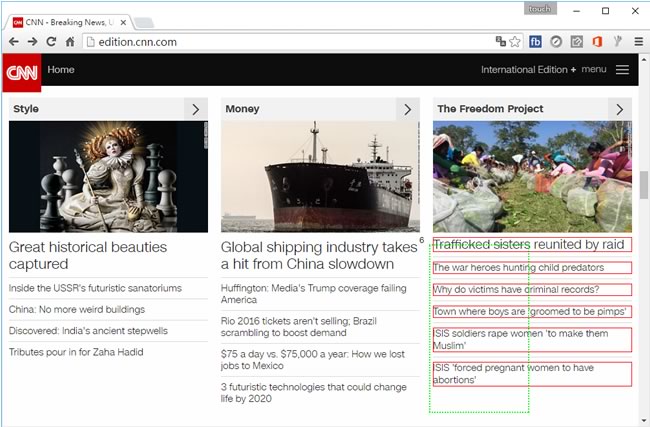The image size is (650, 427).
Task: Click Home in CNN navigation bar
Action: (x=61, y=70)
